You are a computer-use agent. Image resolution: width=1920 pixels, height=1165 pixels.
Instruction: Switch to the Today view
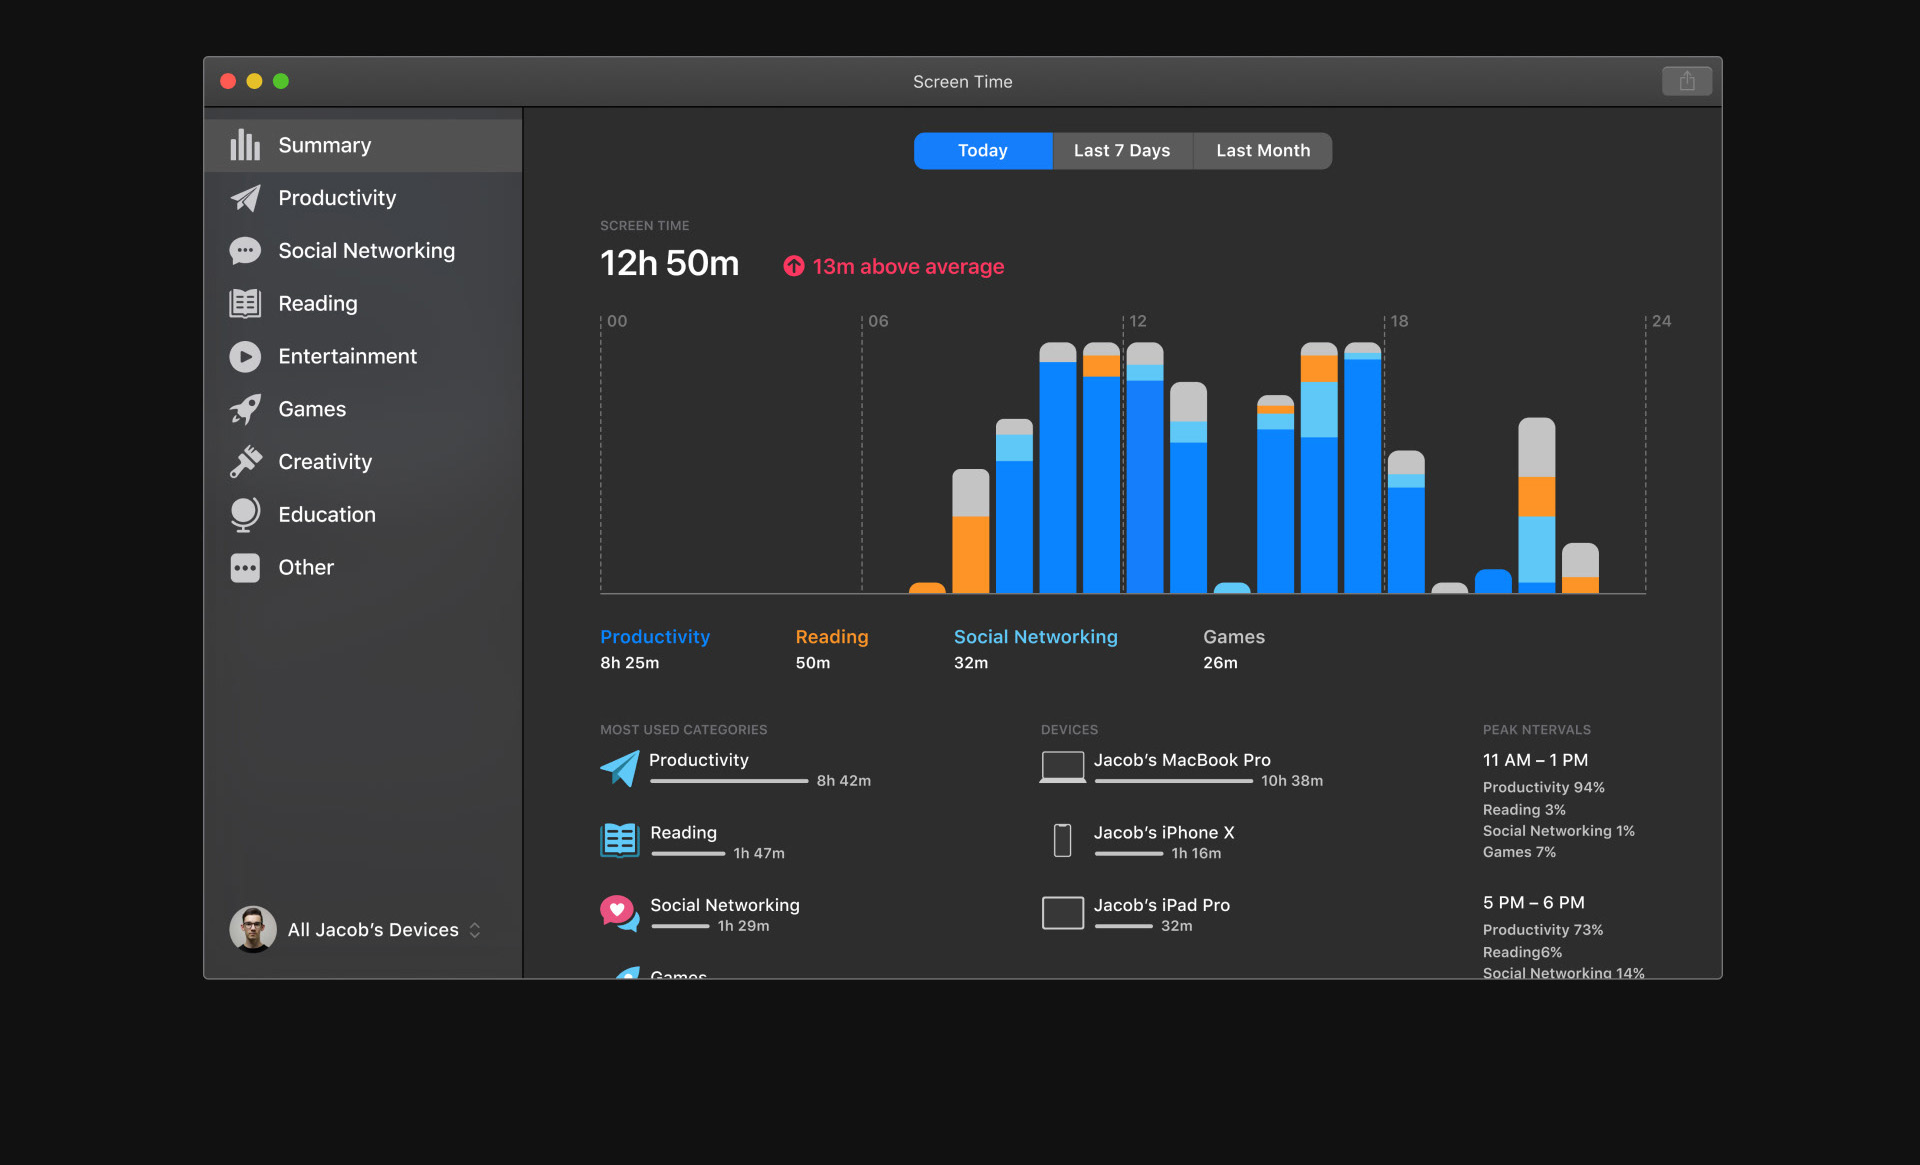tap(982, 150)
